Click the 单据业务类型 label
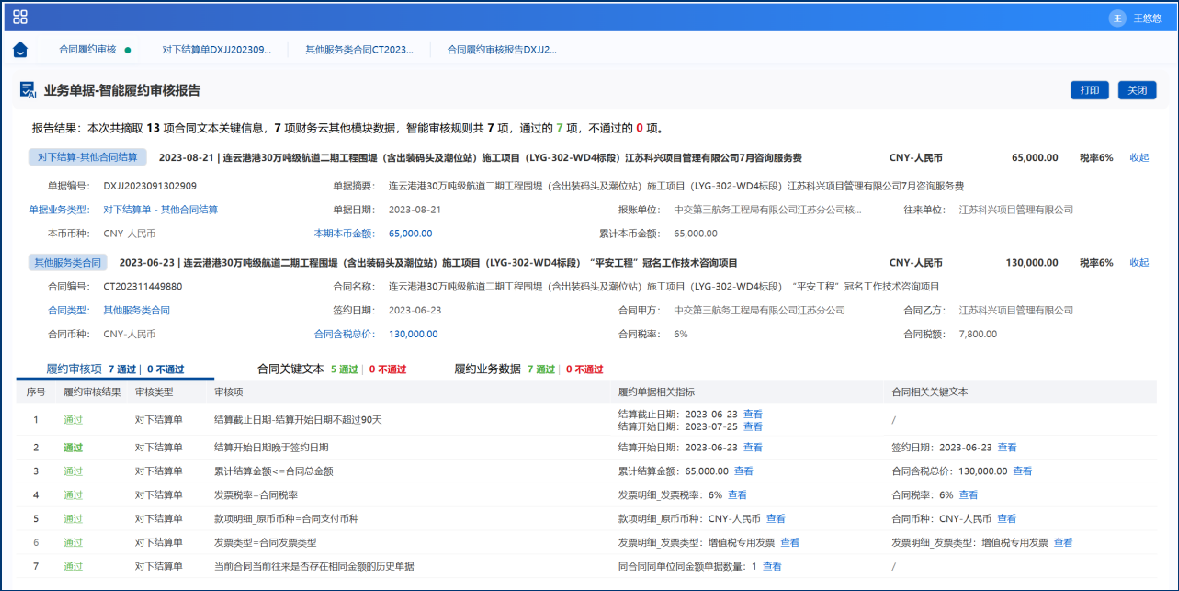The image size is (1179, 591). [x=59, y=210]
